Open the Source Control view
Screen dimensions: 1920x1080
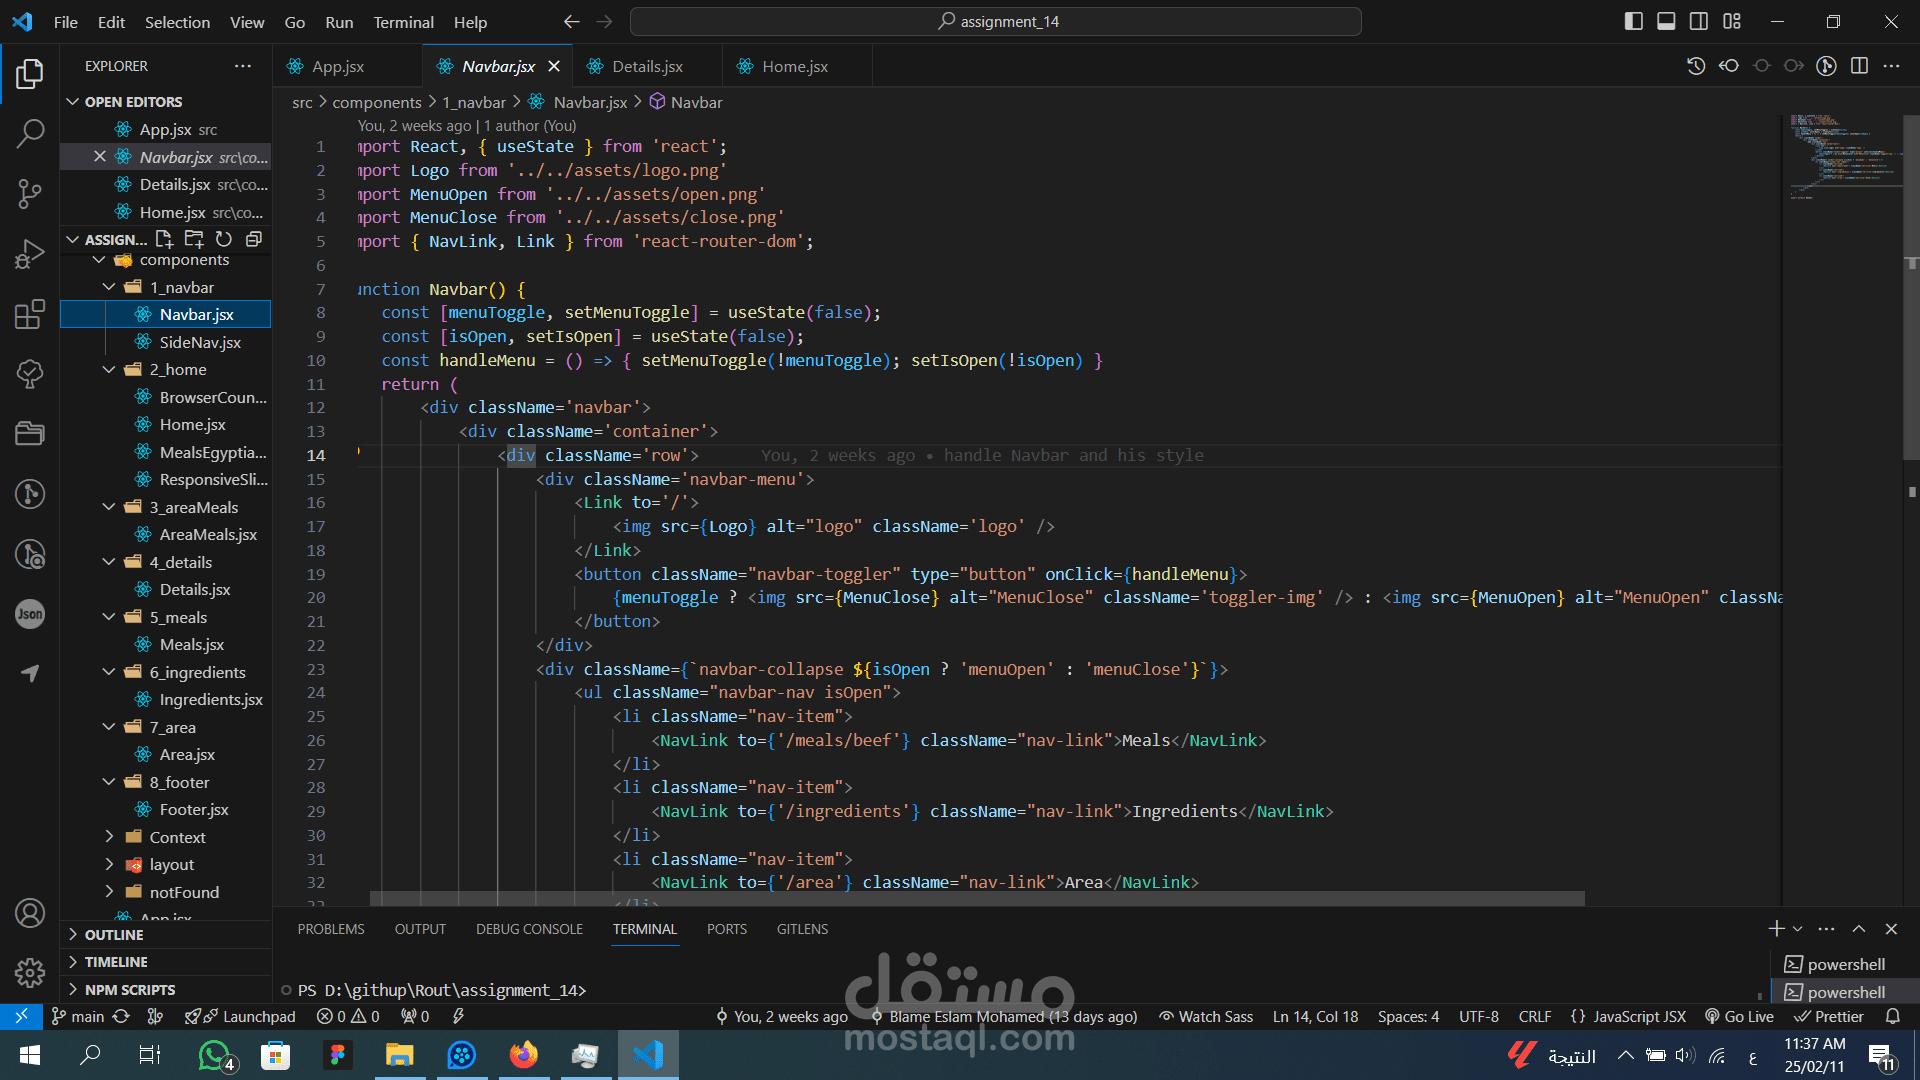[x=30, y=193]
